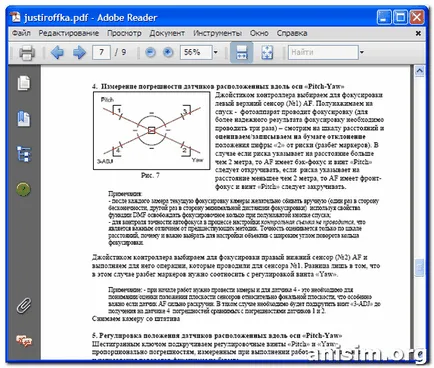
Task: Zoom in using the plus button
Action: pos(168,52)
